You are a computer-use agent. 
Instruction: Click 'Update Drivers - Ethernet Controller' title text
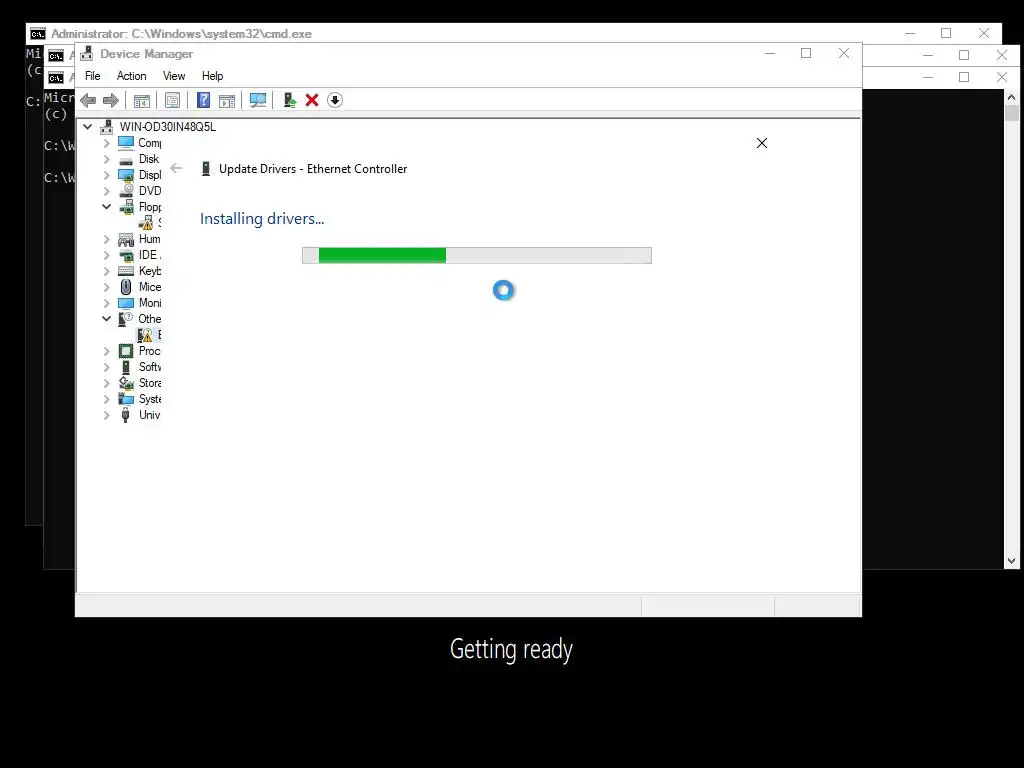[313, 169]
